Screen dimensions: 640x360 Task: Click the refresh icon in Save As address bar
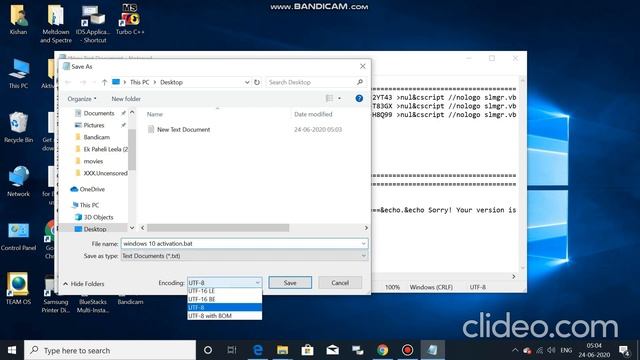[x=257, y=82]
